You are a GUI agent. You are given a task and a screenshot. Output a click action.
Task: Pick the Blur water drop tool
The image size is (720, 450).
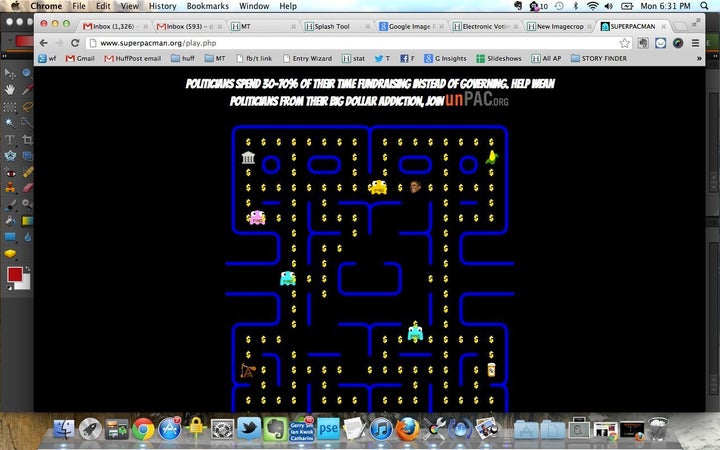(27, 237)
